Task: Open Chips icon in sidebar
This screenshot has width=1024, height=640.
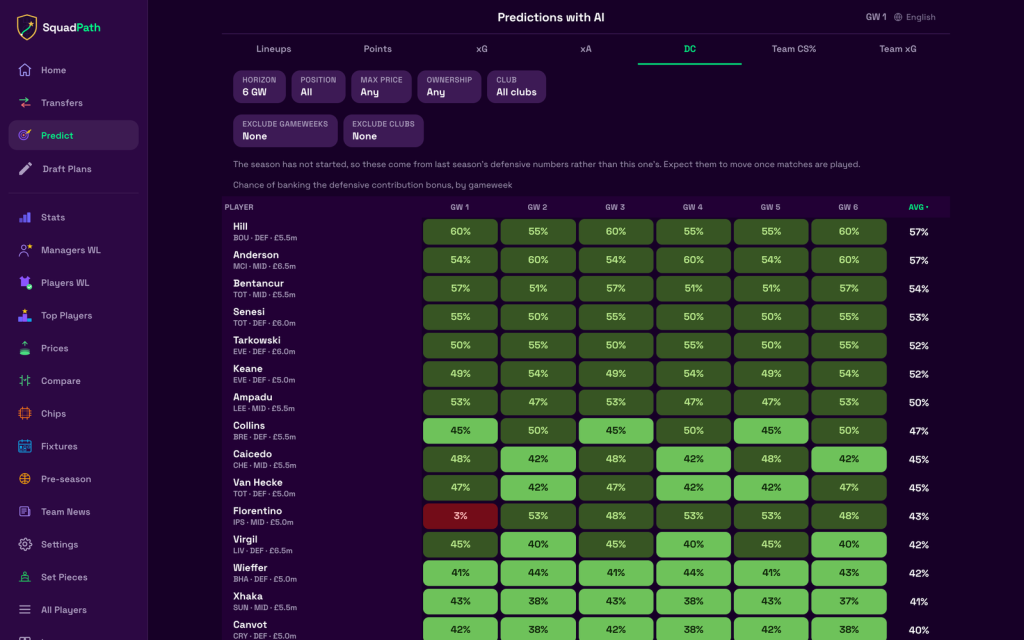Action: [25, 413]
